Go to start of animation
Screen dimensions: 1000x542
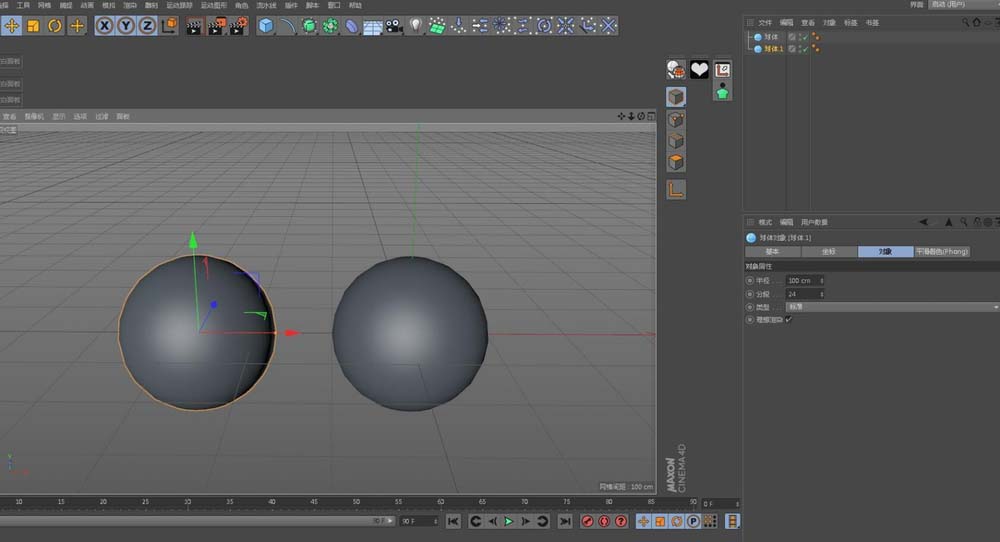pyautogui.click(x=453, y=522)
